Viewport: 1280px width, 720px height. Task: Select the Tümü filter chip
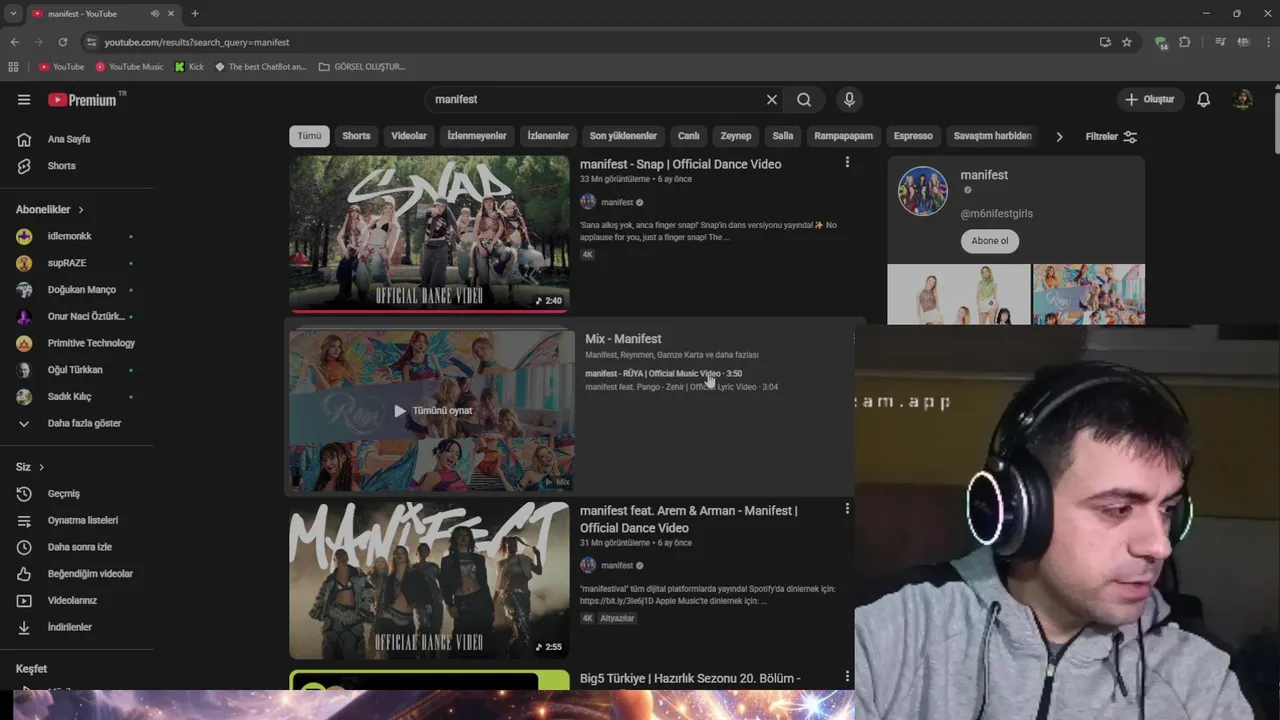coord(309,136)
